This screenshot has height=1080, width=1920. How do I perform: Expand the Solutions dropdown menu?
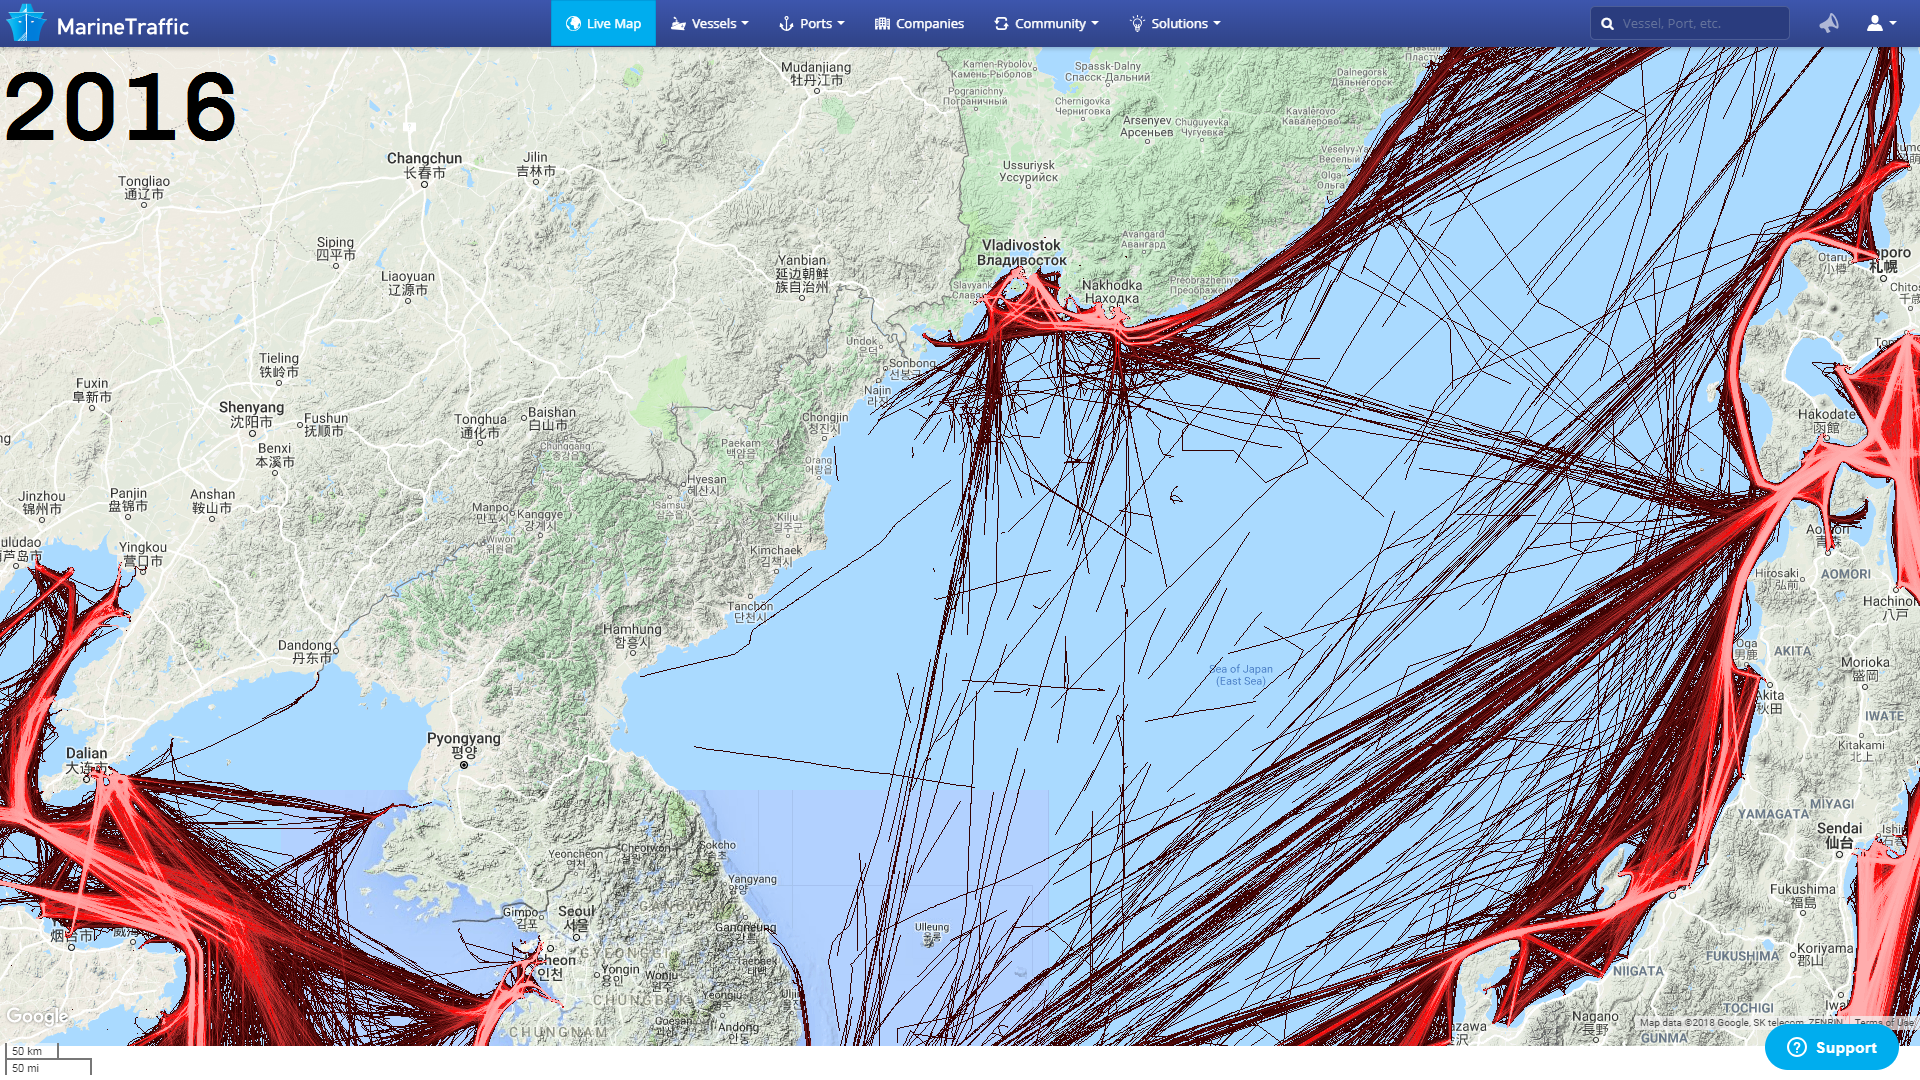(x=1175, y=23)
